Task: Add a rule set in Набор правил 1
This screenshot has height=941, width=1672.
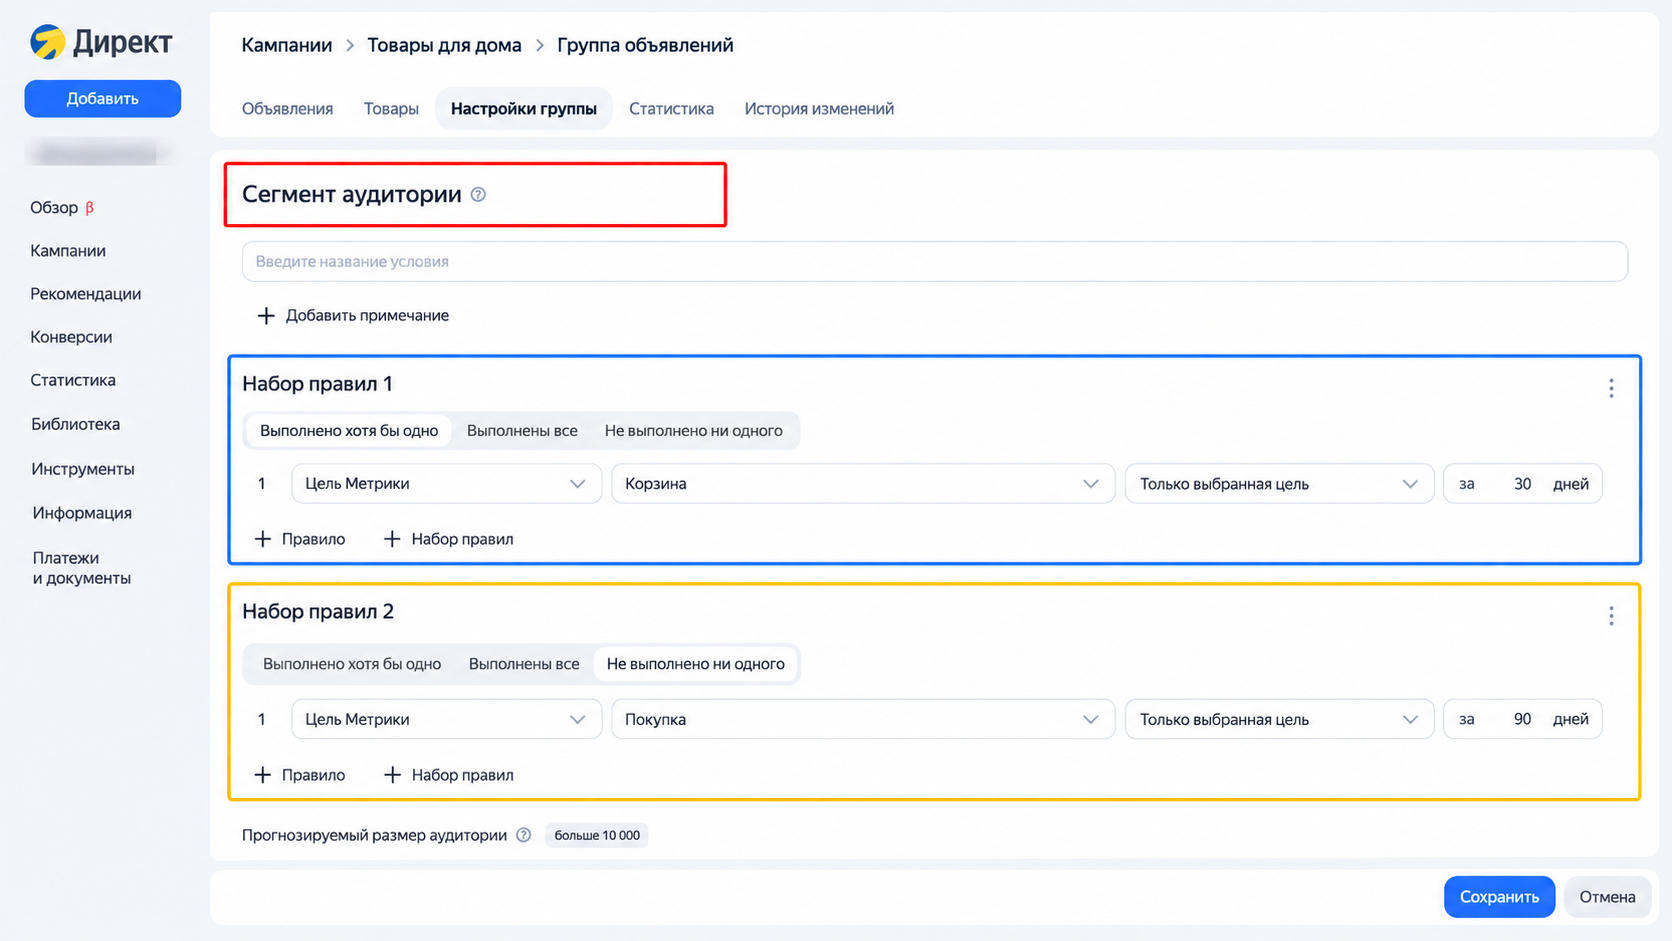Action: click(449, 539)
